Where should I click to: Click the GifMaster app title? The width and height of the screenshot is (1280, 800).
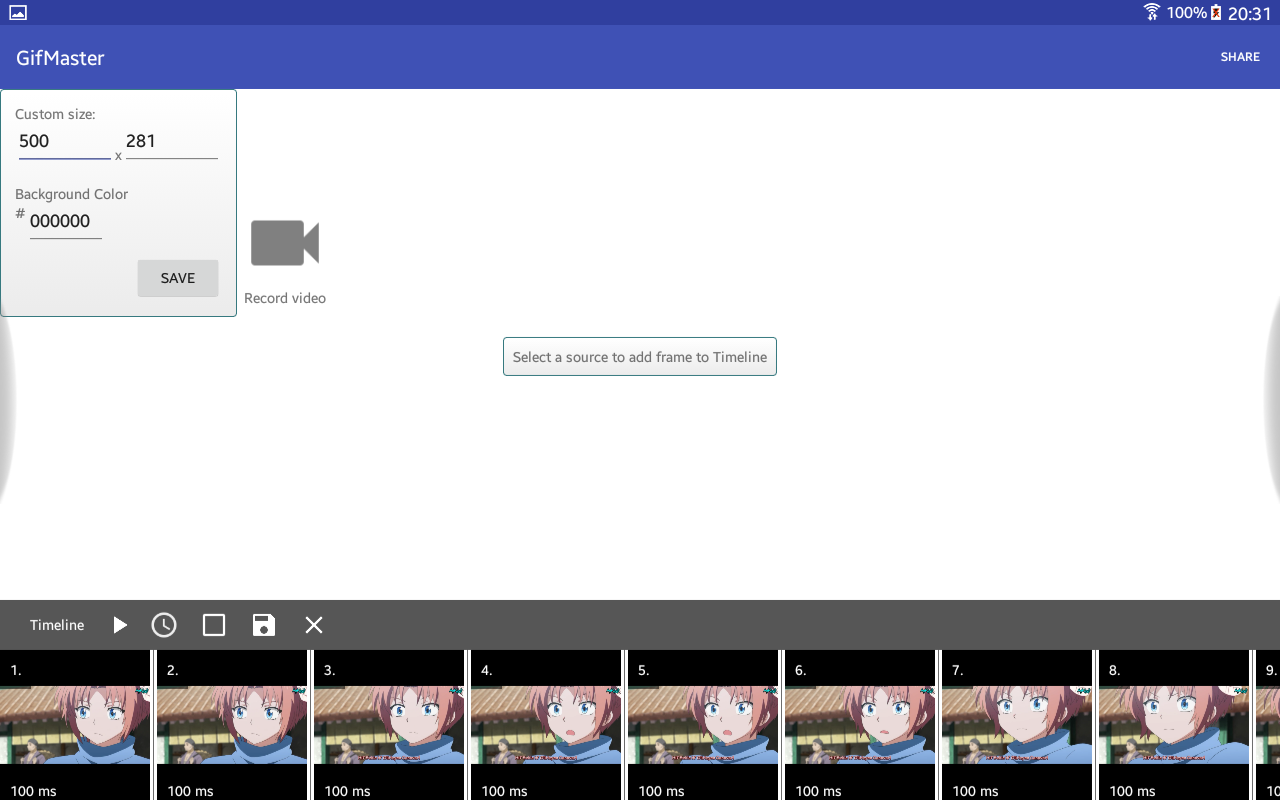click(x=60, y=58)
